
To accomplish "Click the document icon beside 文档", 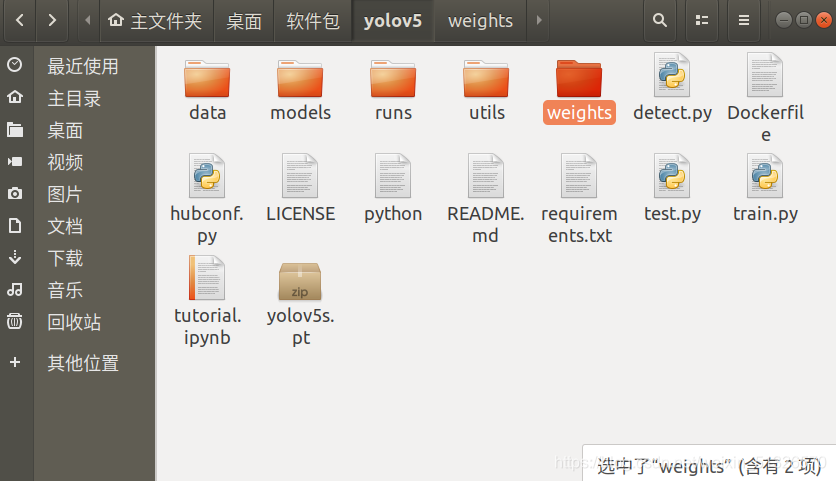I will click(15, 226).
